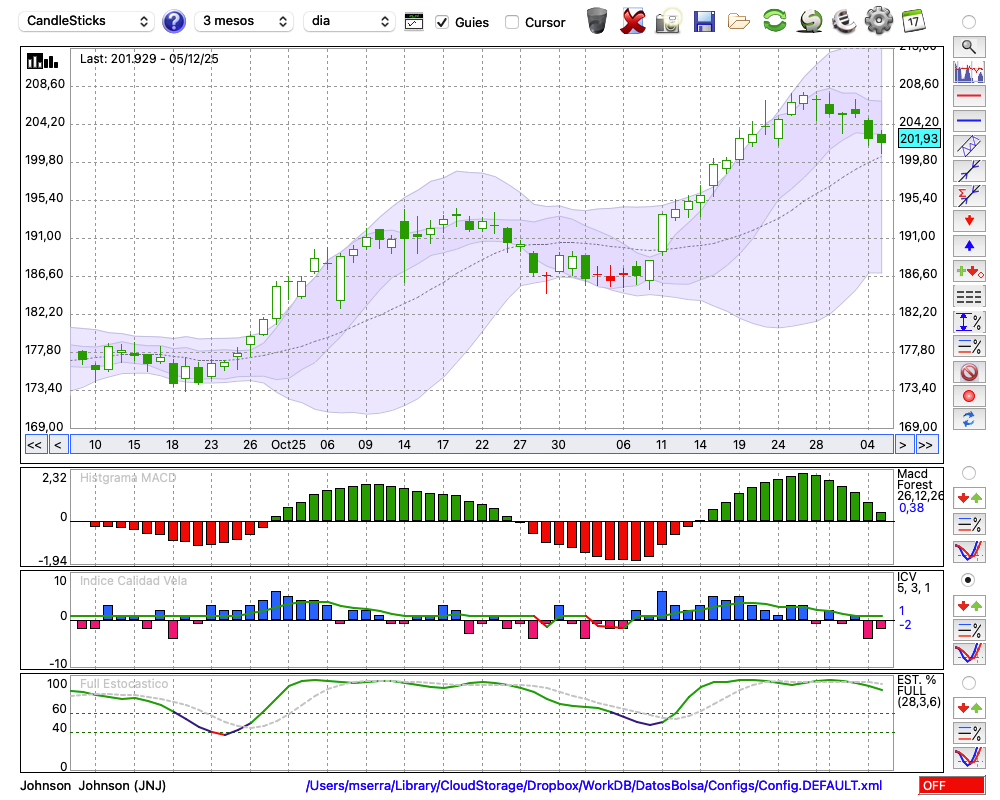Click the red prohibition sign icon
The image size is (1000, 800).
pyautogui.click(x=968, y=372)
